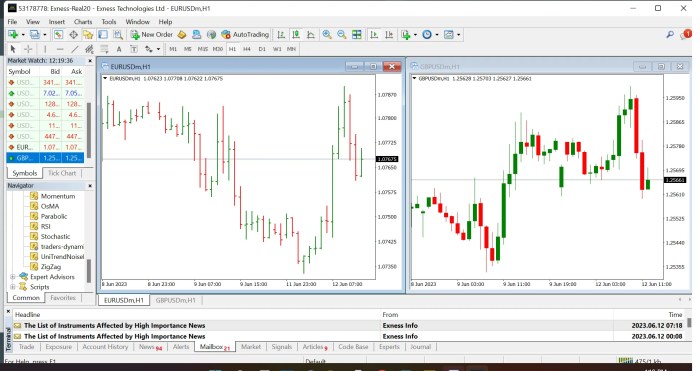This screenshot has width=700, height=371.
Task: Toggle AutoTrading on or off
Action: pos(245,34)
